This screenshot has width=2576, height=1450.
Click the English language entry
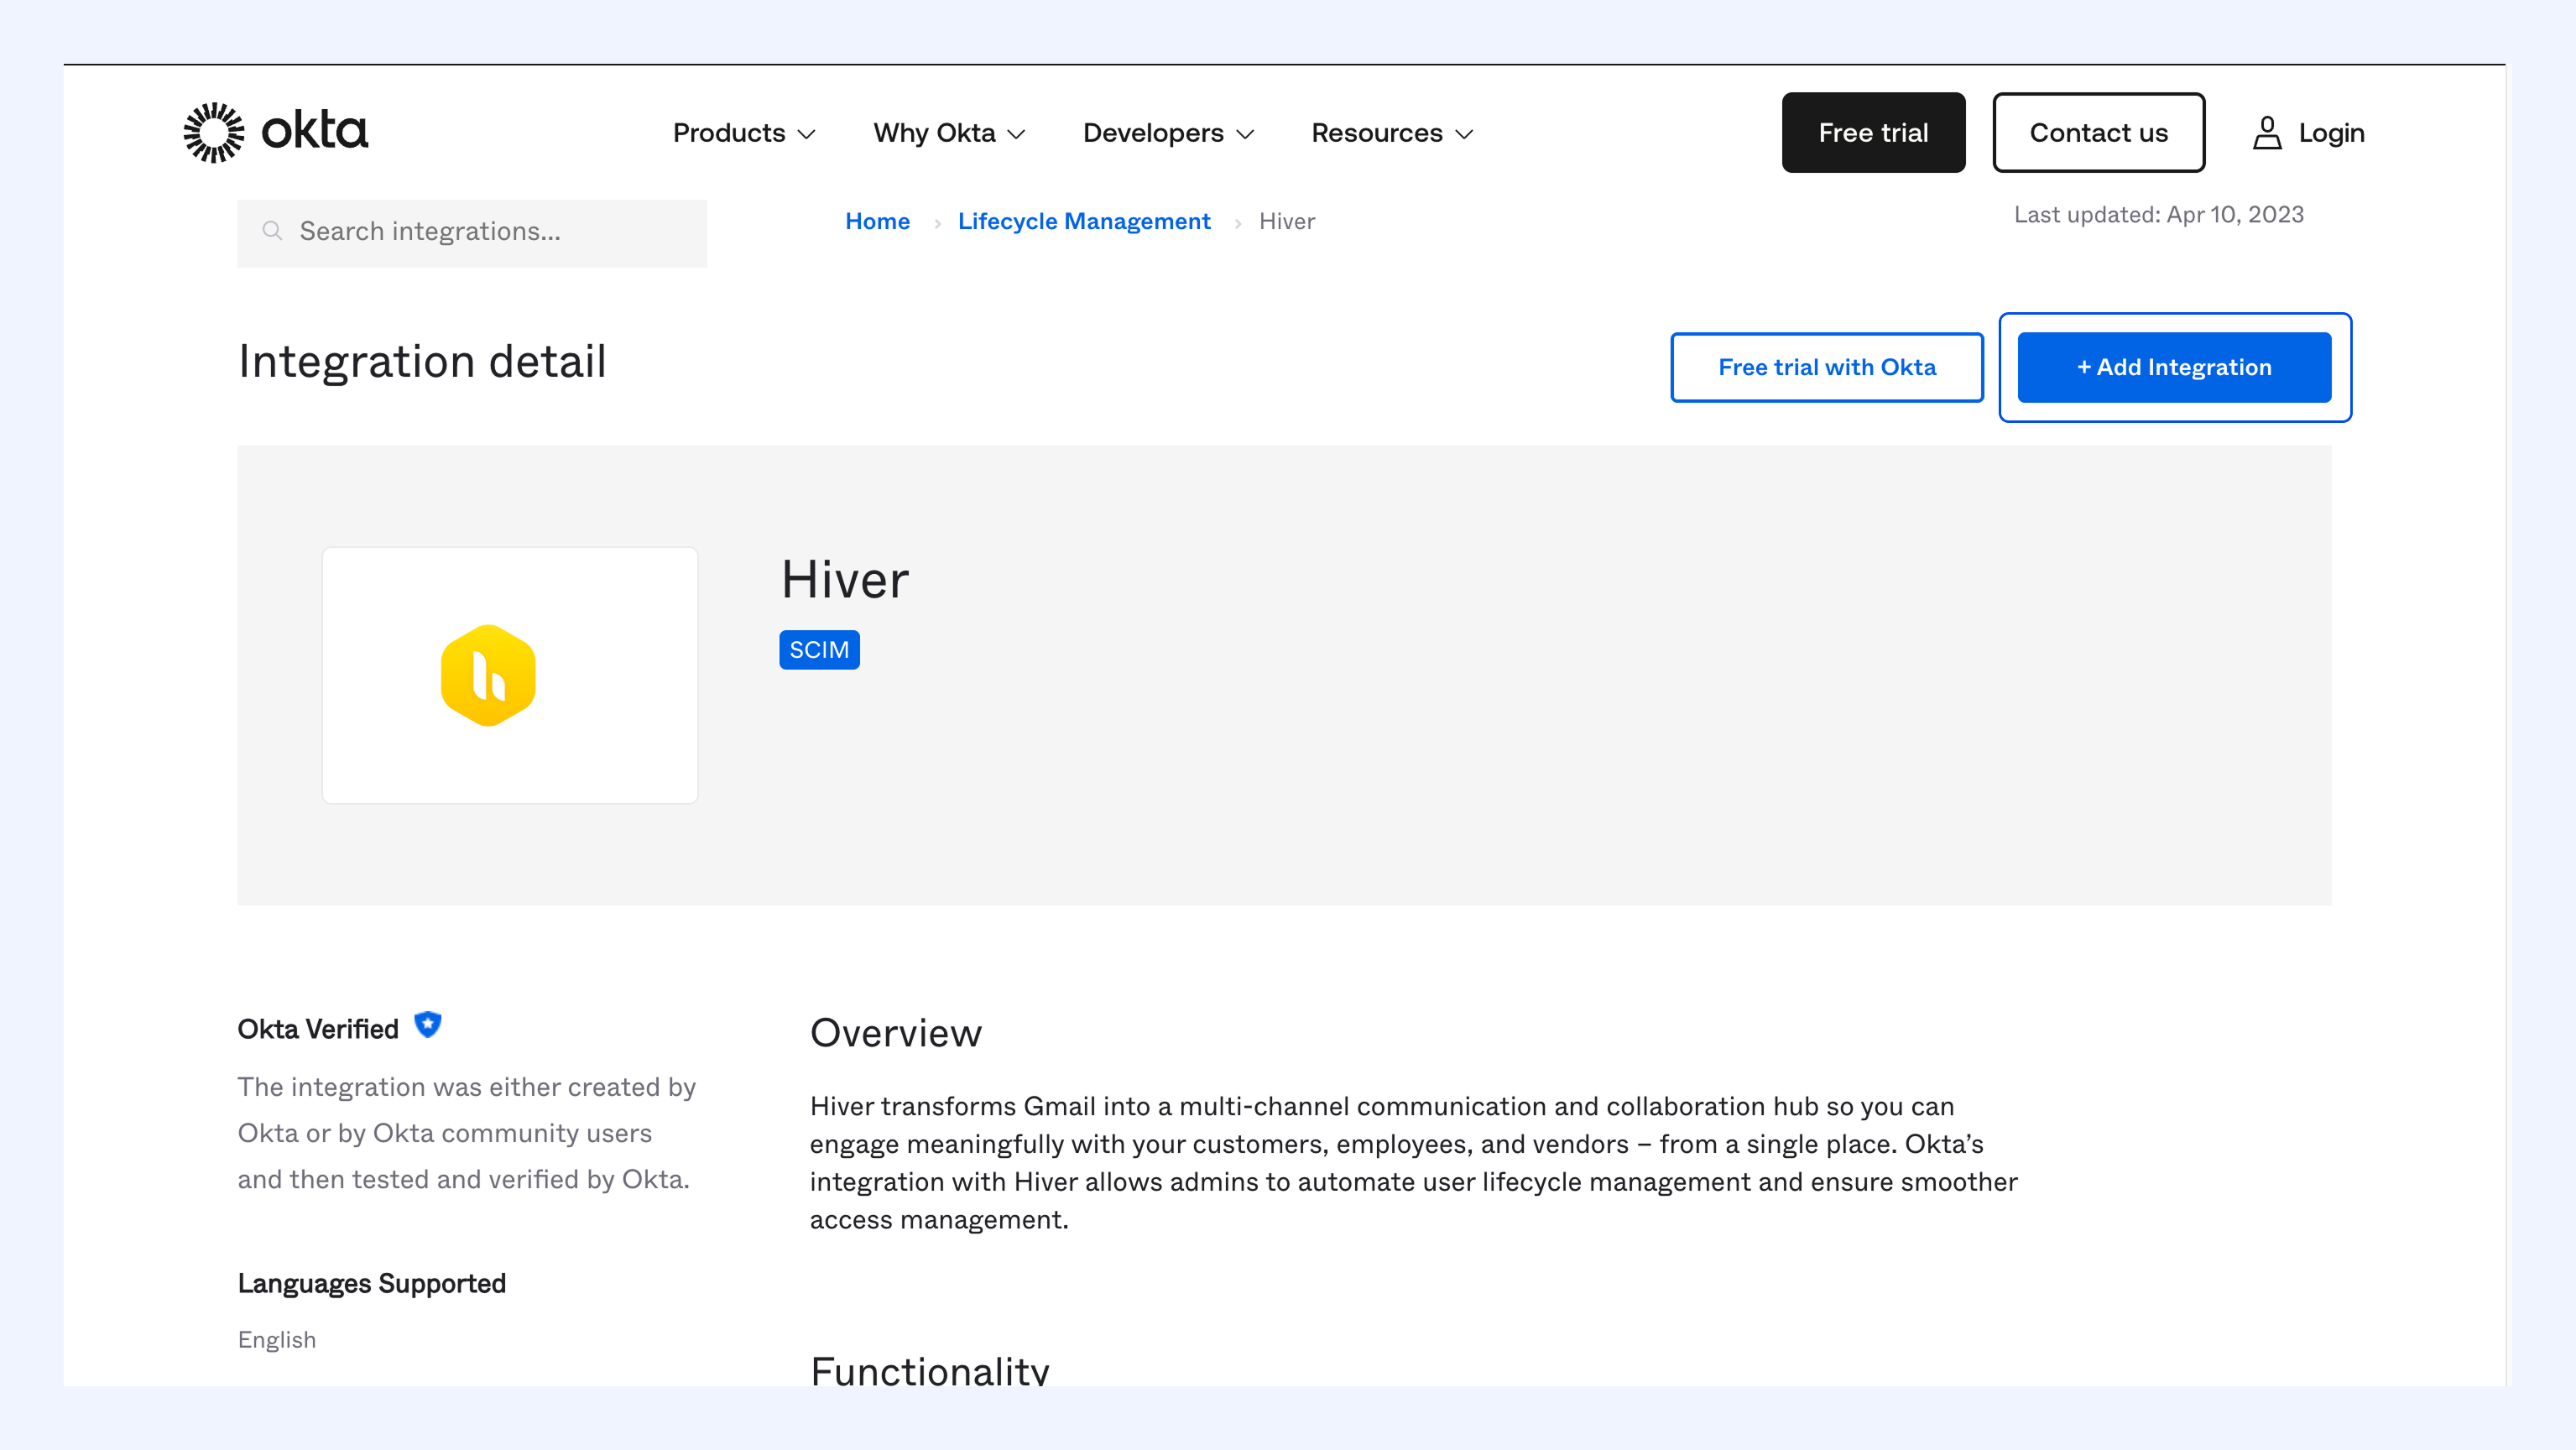(277, 1339)
